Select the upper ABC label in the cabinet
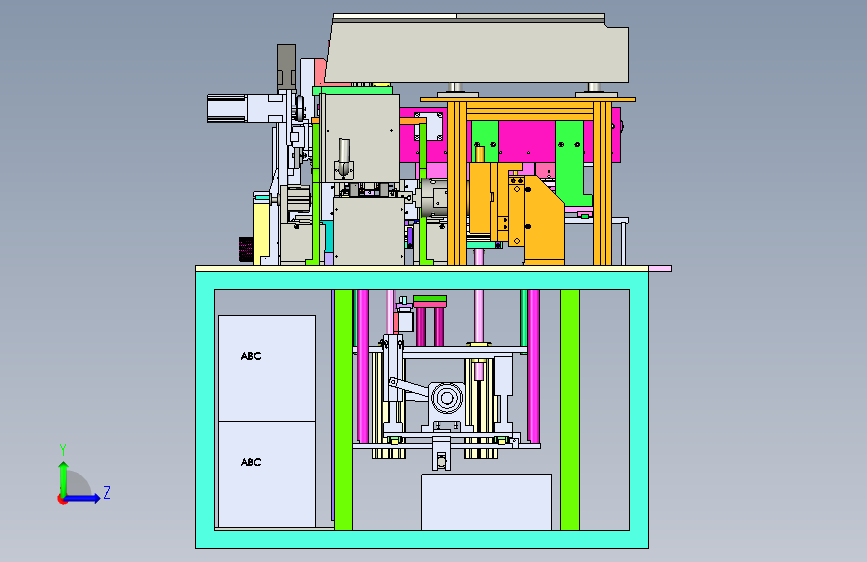Image resolution: width=867 pixels, height=562 pixels. tap(251, 356)
